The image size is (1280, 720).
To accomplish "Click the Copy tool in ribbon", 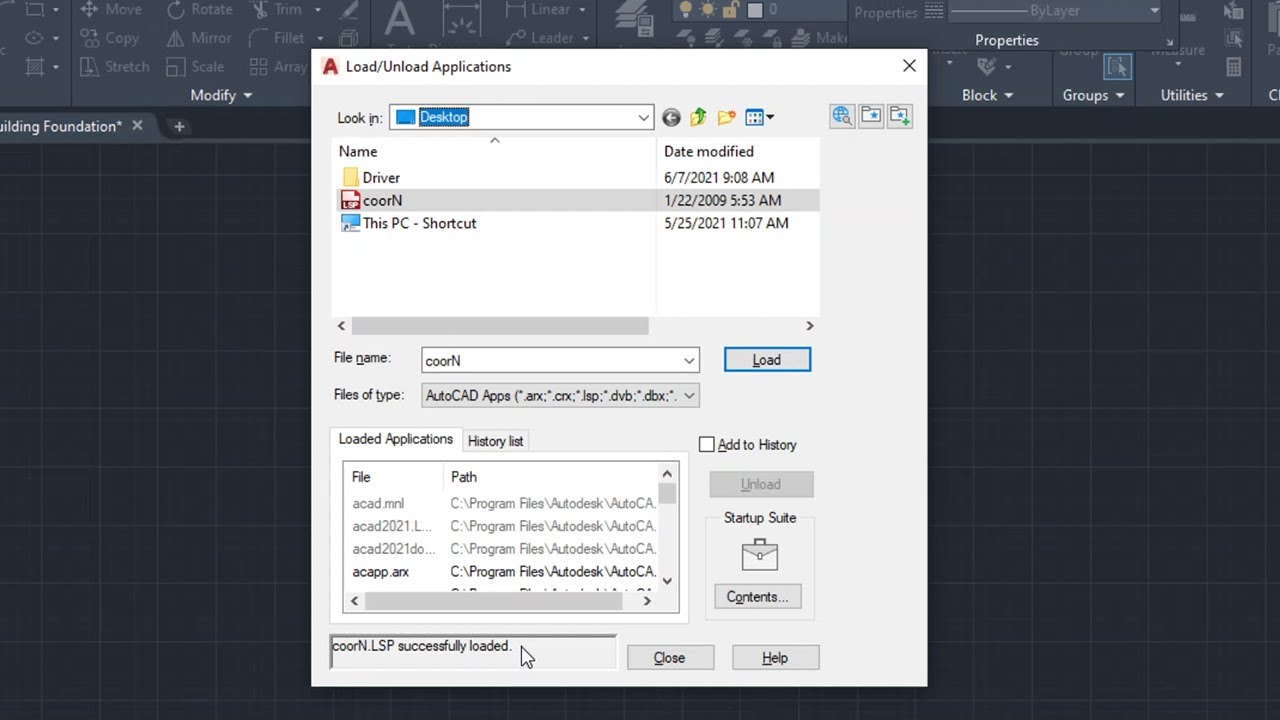I will click(x=110, y=38).
